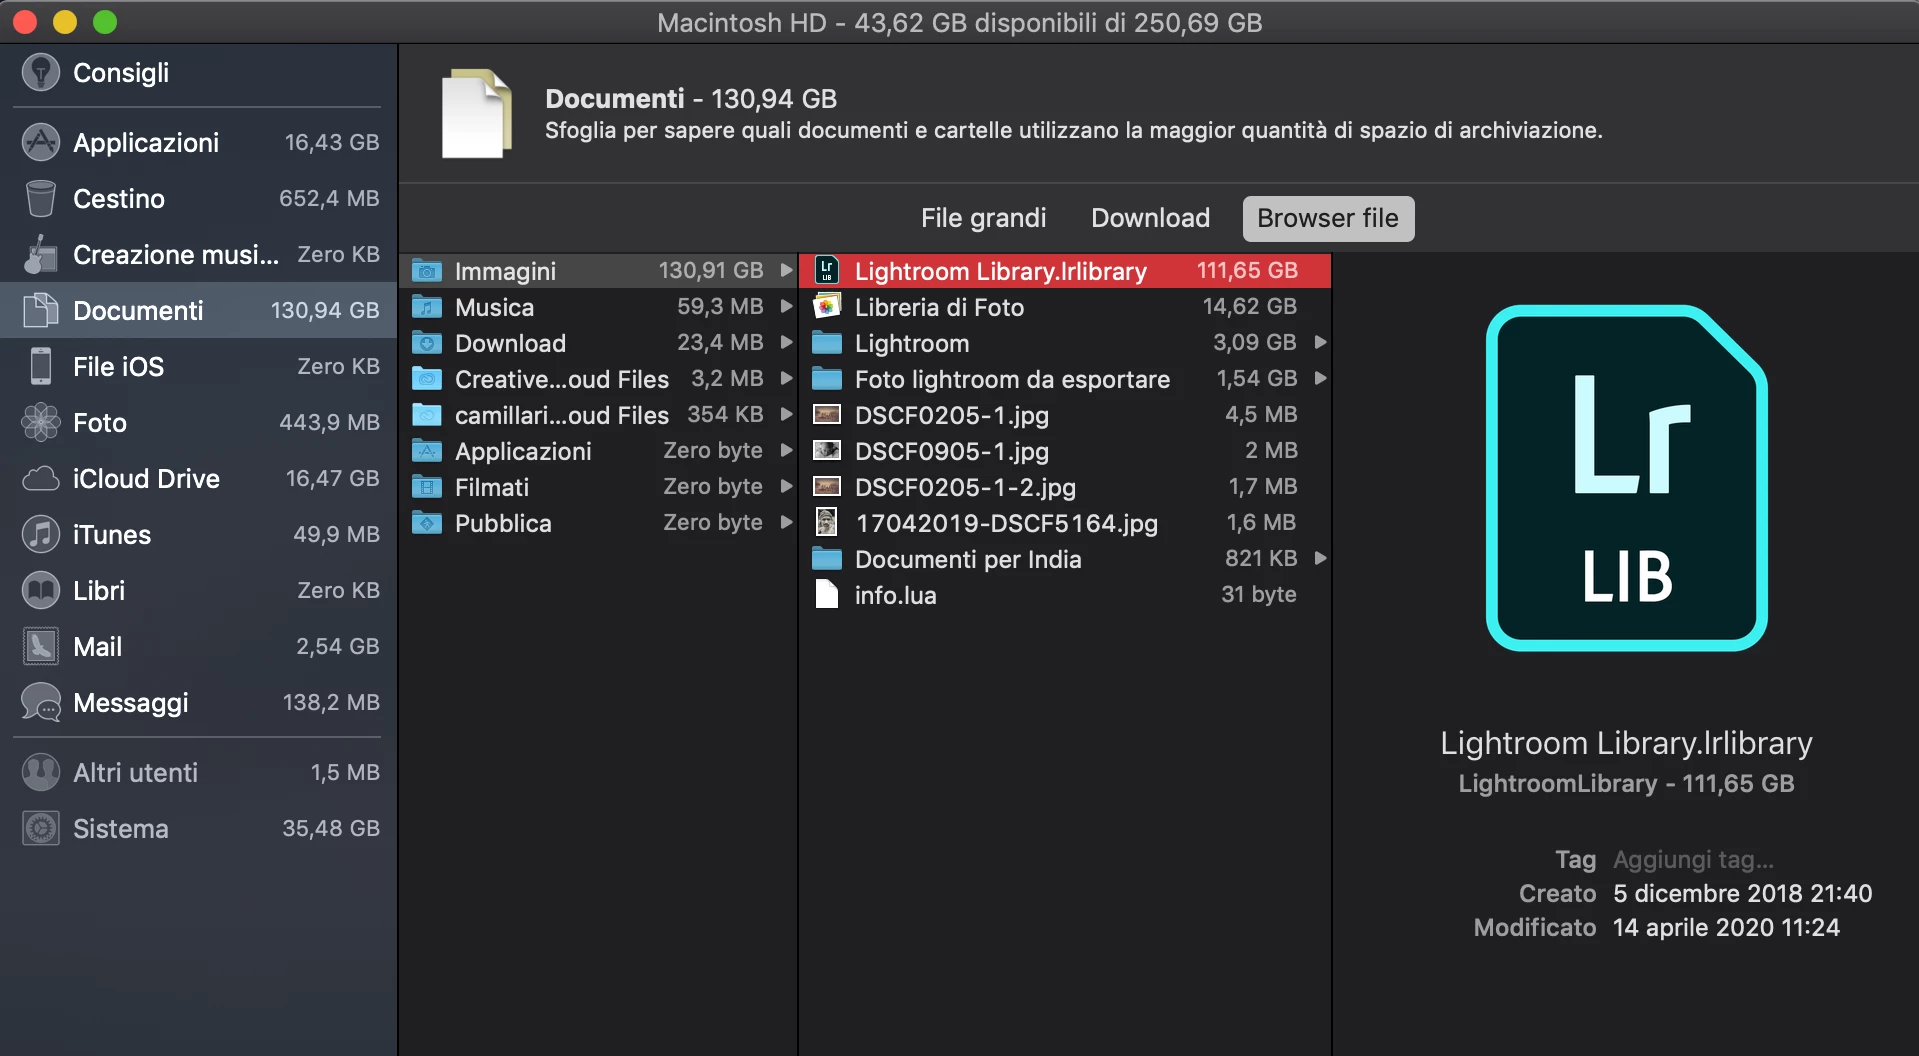Select the Lightroom folder row

point(1065,342)
